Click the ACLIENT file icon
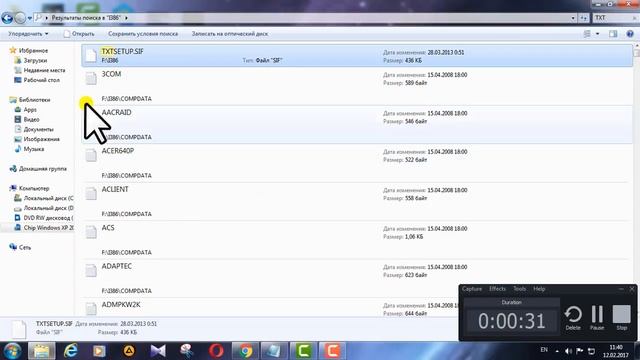The height and width of the screenshot is (360, 640). click(x=91, y=193)
